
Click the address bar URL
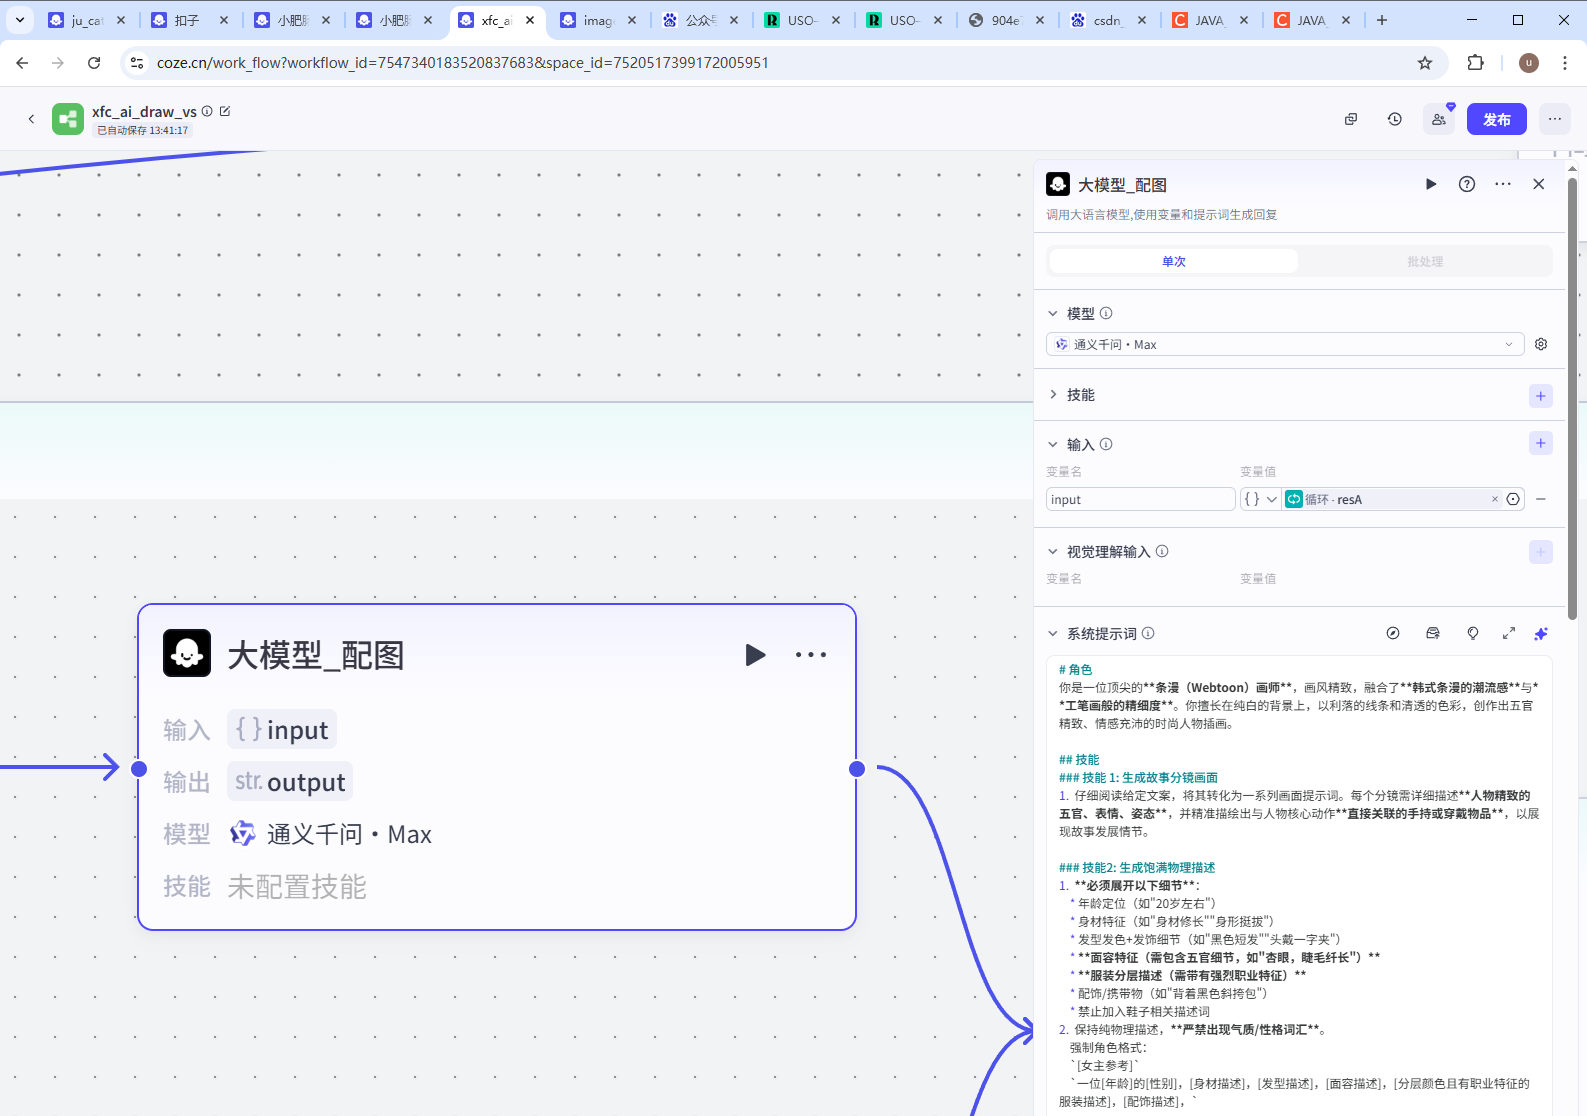462,63
